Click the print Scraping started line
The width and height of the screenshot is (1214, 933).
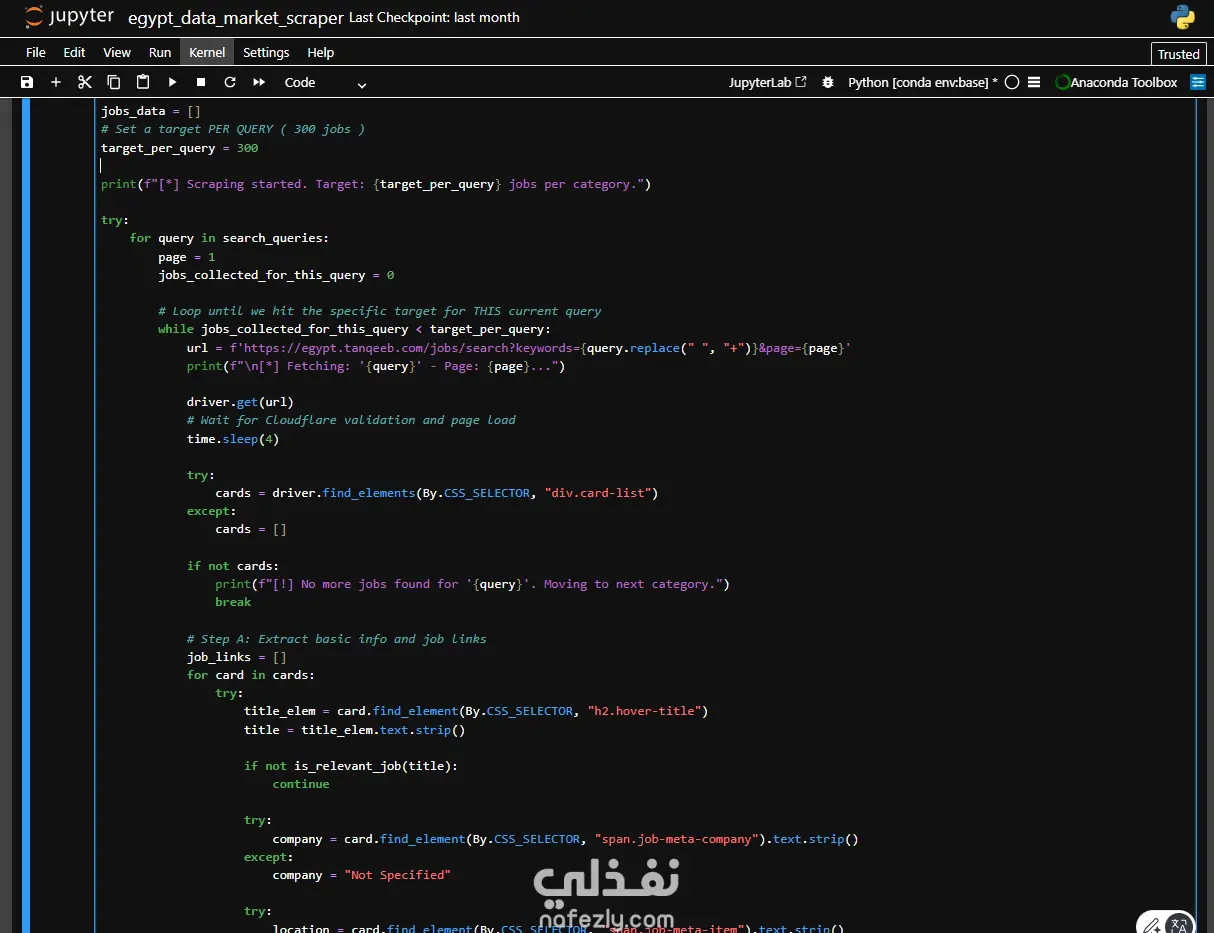tap(376, 184)
